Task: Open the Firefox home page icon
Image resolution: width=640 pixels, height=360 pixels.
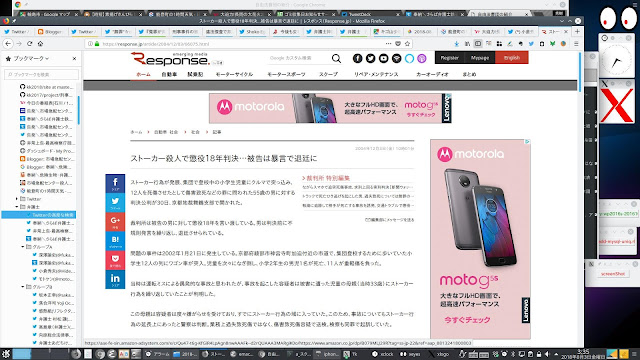Action: tap(40, 44)
